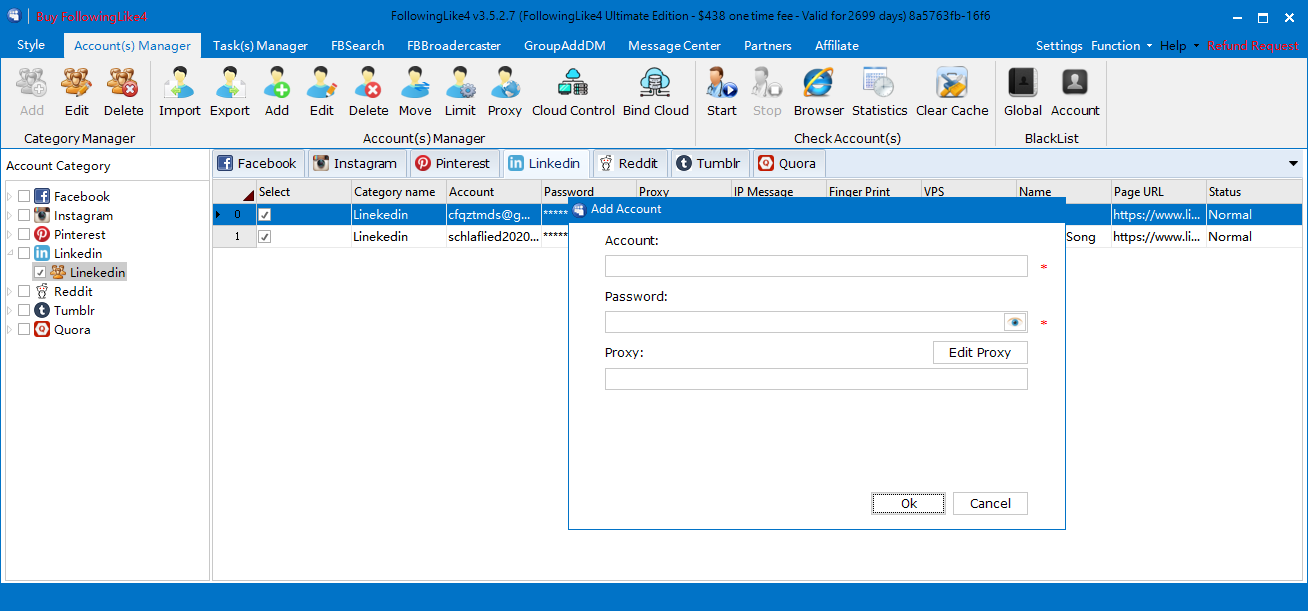The image size is (1308, 611).
Task: Click the Stop check icon
Action: [x=768, y=92]
